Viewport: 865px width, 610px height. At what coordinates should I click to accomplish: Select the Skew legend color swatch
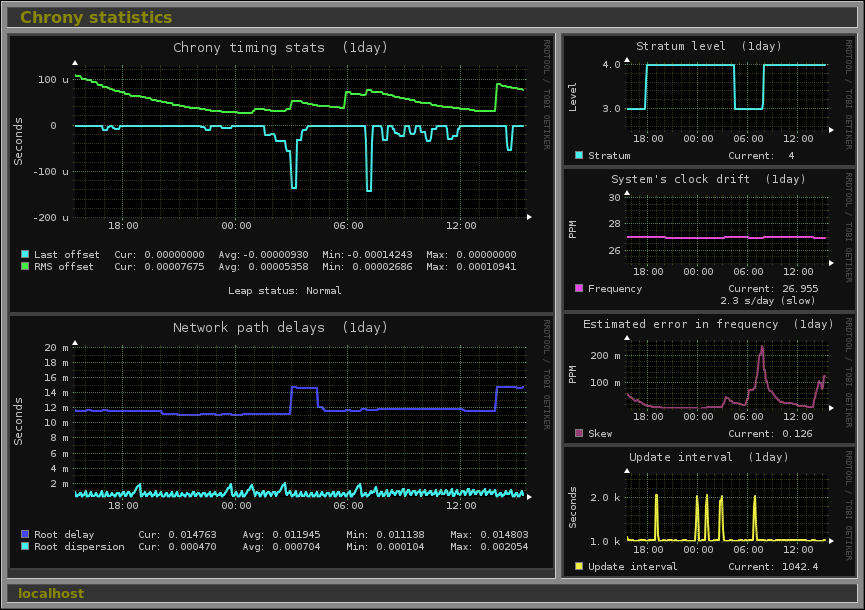point(579,434)
